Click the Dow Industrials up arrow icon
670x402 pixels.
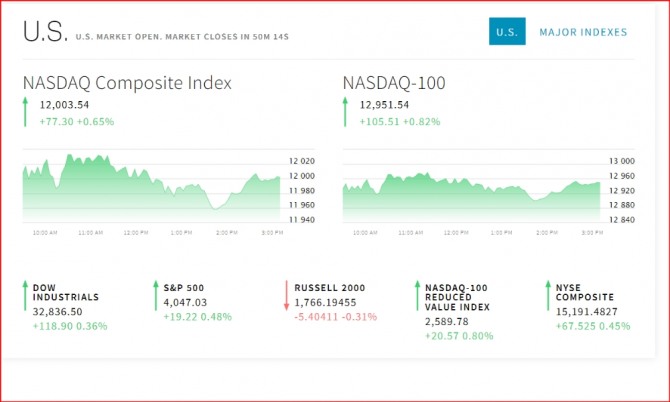(25, 295)
